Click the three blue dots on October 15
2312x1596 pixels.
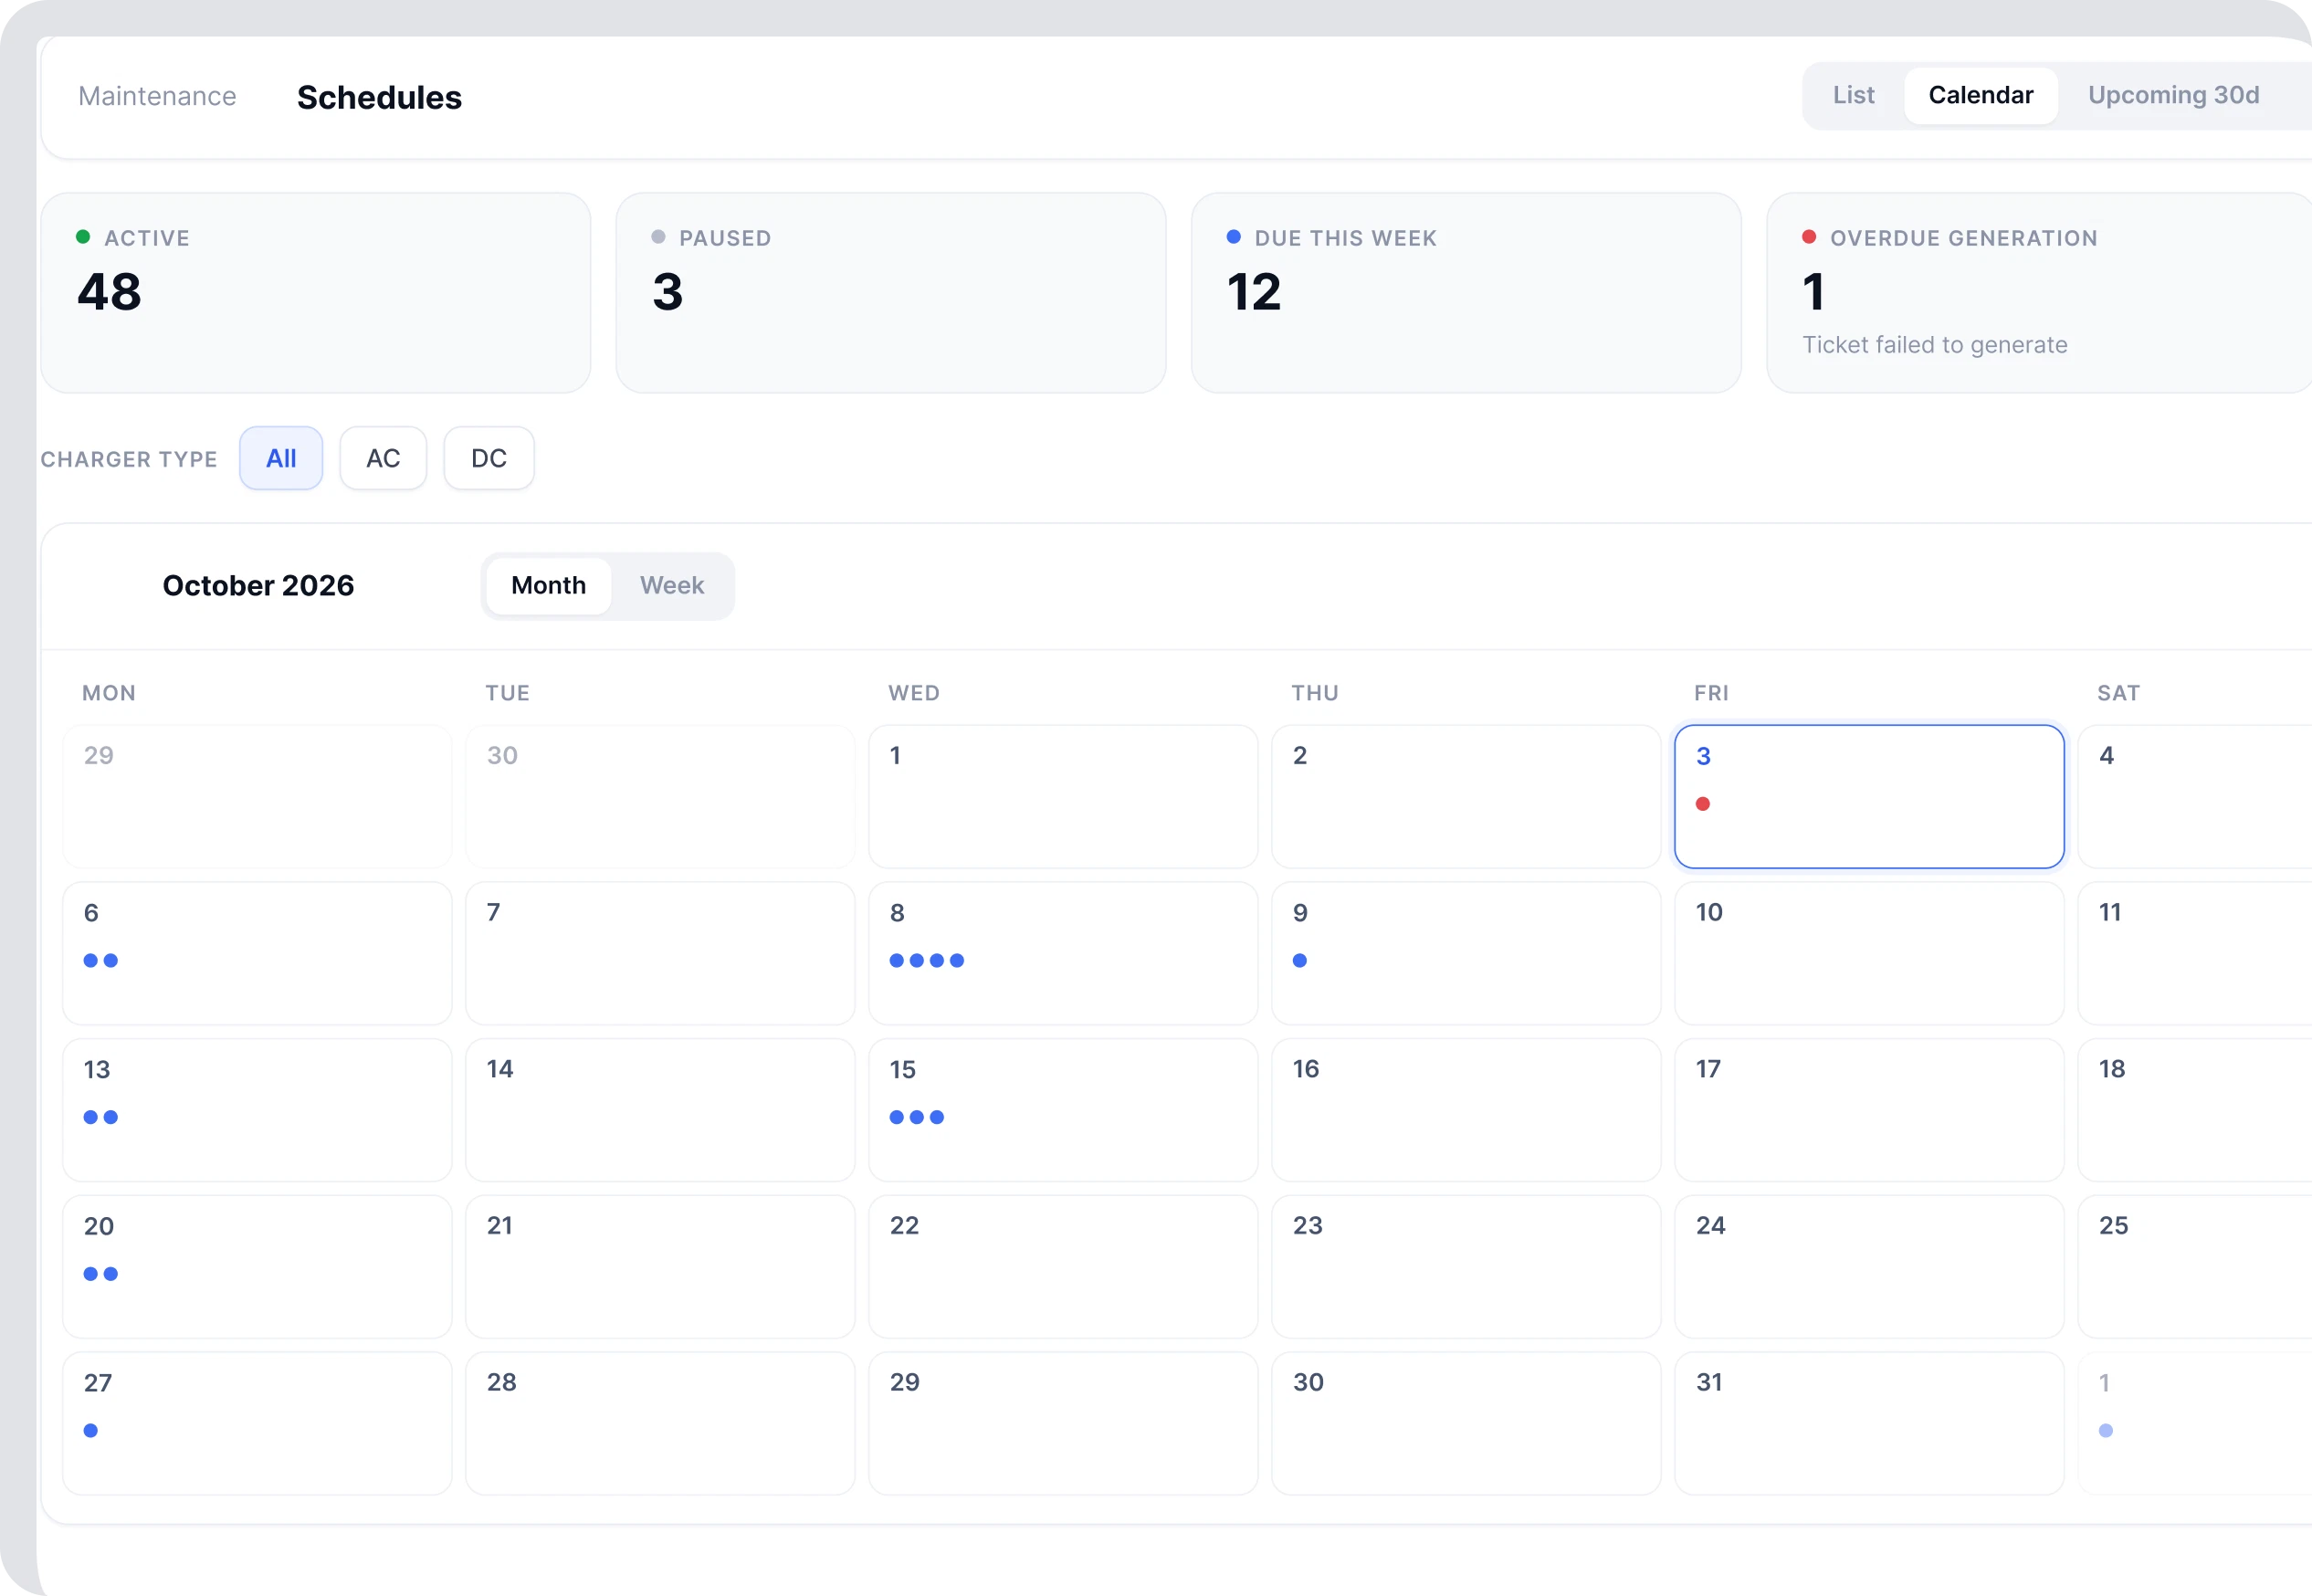pos(917,1117)
